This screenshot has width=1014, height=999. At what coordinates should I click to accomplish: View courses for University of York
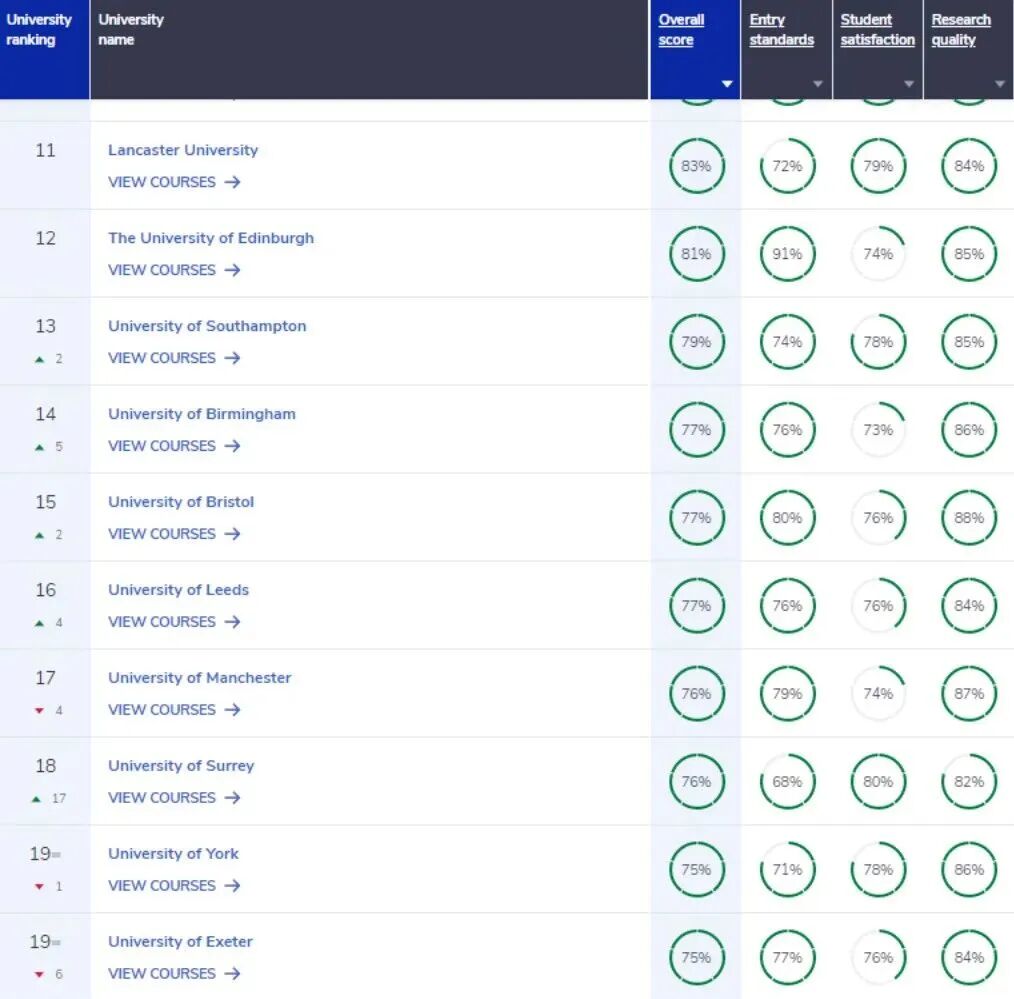point(174,886)
